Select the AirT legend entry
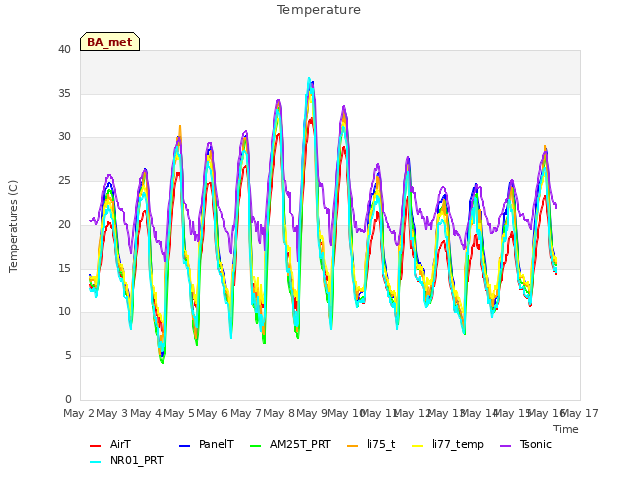 pyautogui.click(x=120, y=444)
